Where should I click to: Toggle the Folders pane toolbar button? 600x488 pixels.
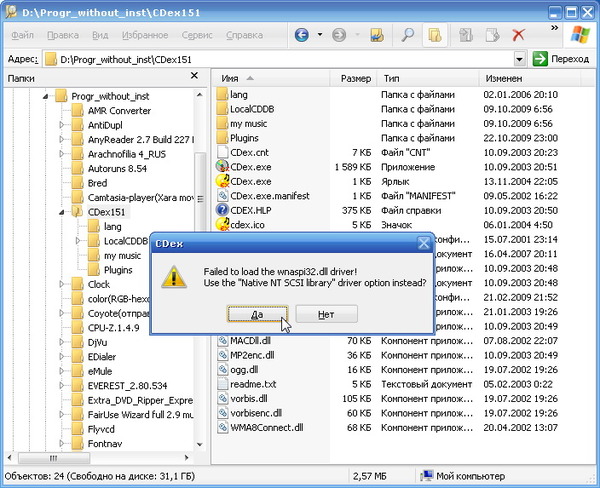(x=435, y=35)
